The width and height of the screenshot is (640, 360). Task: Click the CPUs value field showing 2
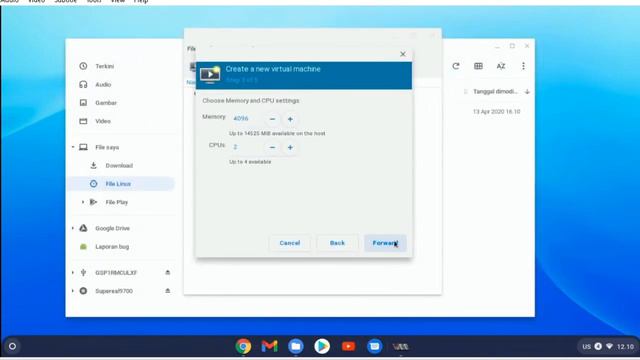pyautogui.click(x=246, y=147)
